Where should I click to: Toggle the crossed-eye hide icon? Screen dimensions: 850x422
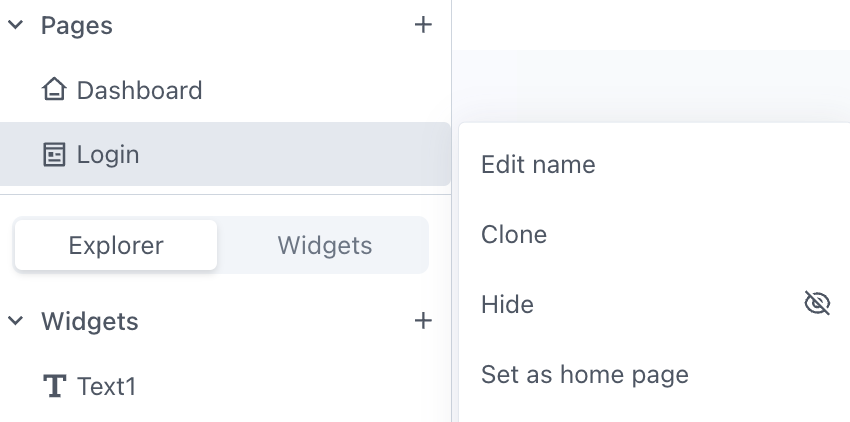coord(817,303)
